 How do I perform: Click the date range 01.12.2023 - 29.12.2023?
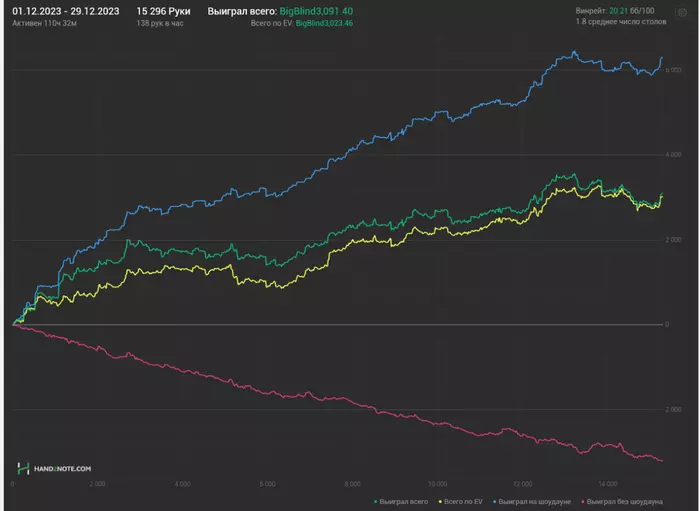tap(66, 11)
